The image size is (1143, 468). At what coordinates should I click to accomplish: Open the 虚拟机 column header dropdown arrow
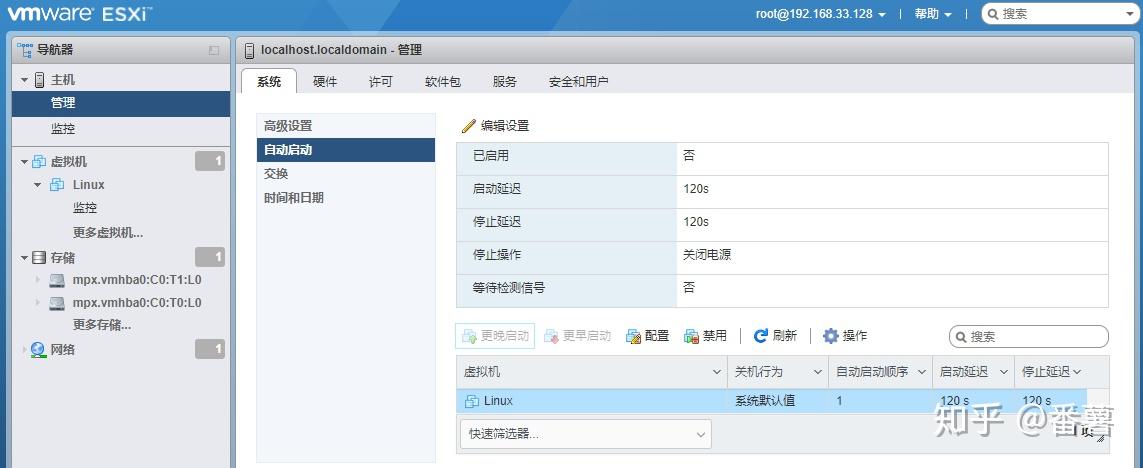click(x=717, y=372)
